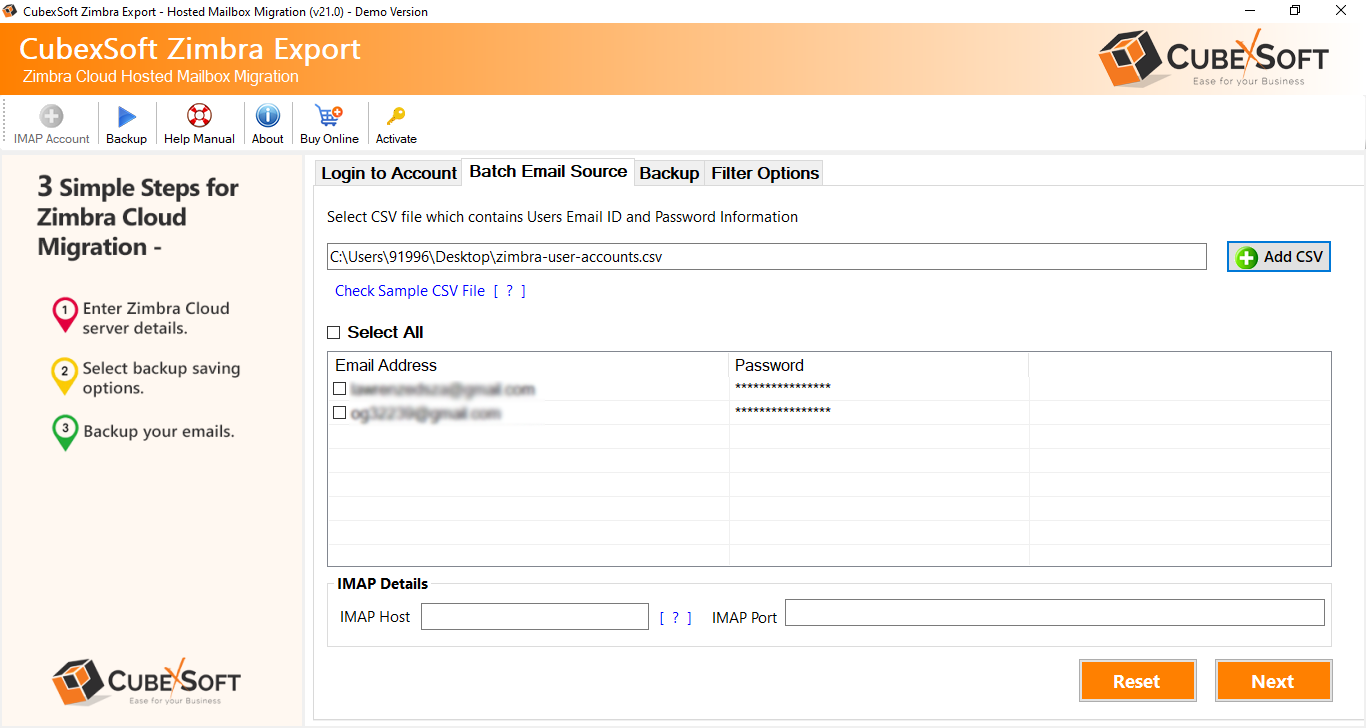Switch to Login to Account tab

click(389, 173)
